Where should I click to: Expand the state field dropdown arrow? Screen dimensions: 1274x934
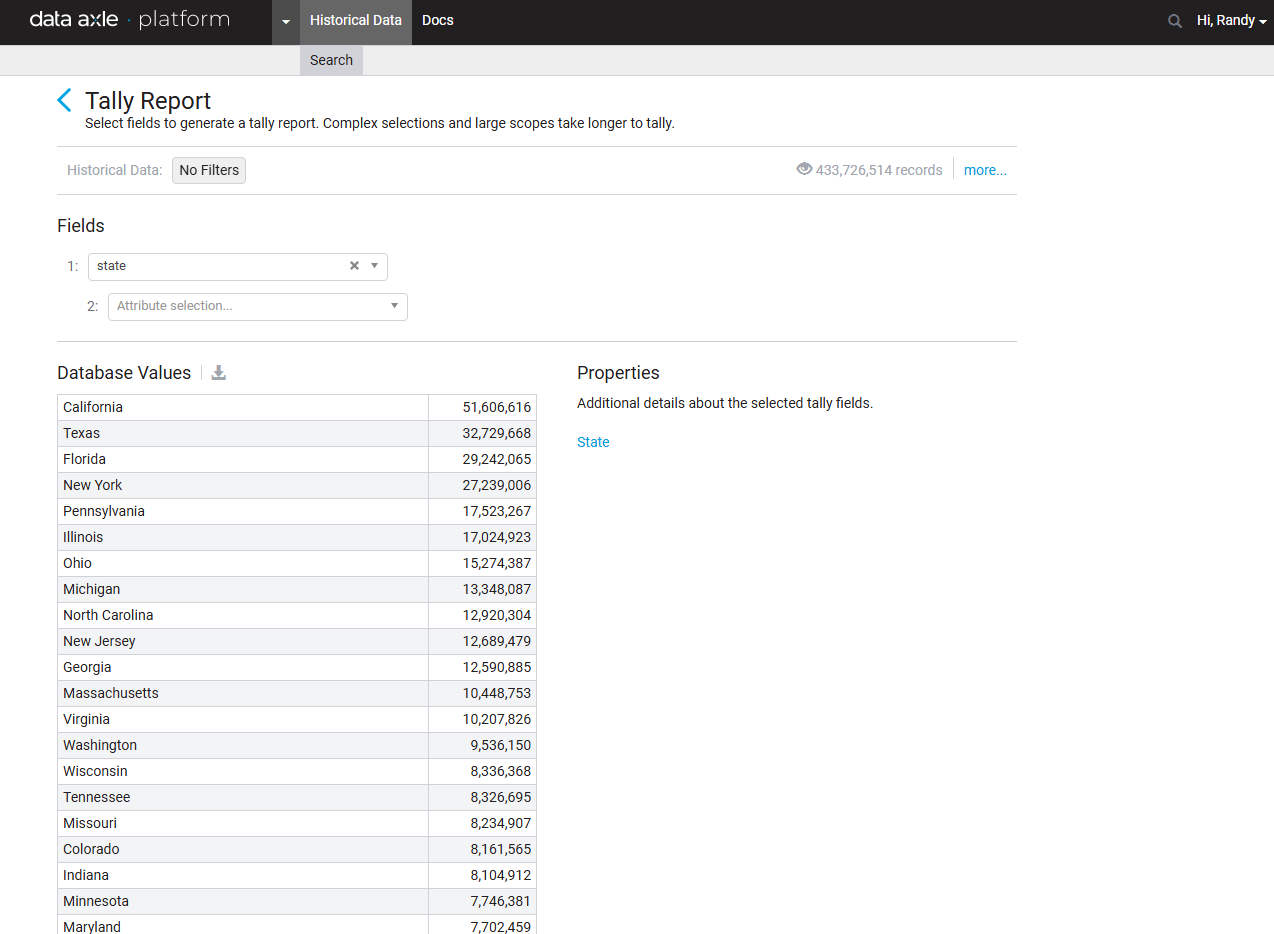tap(374, 266)
